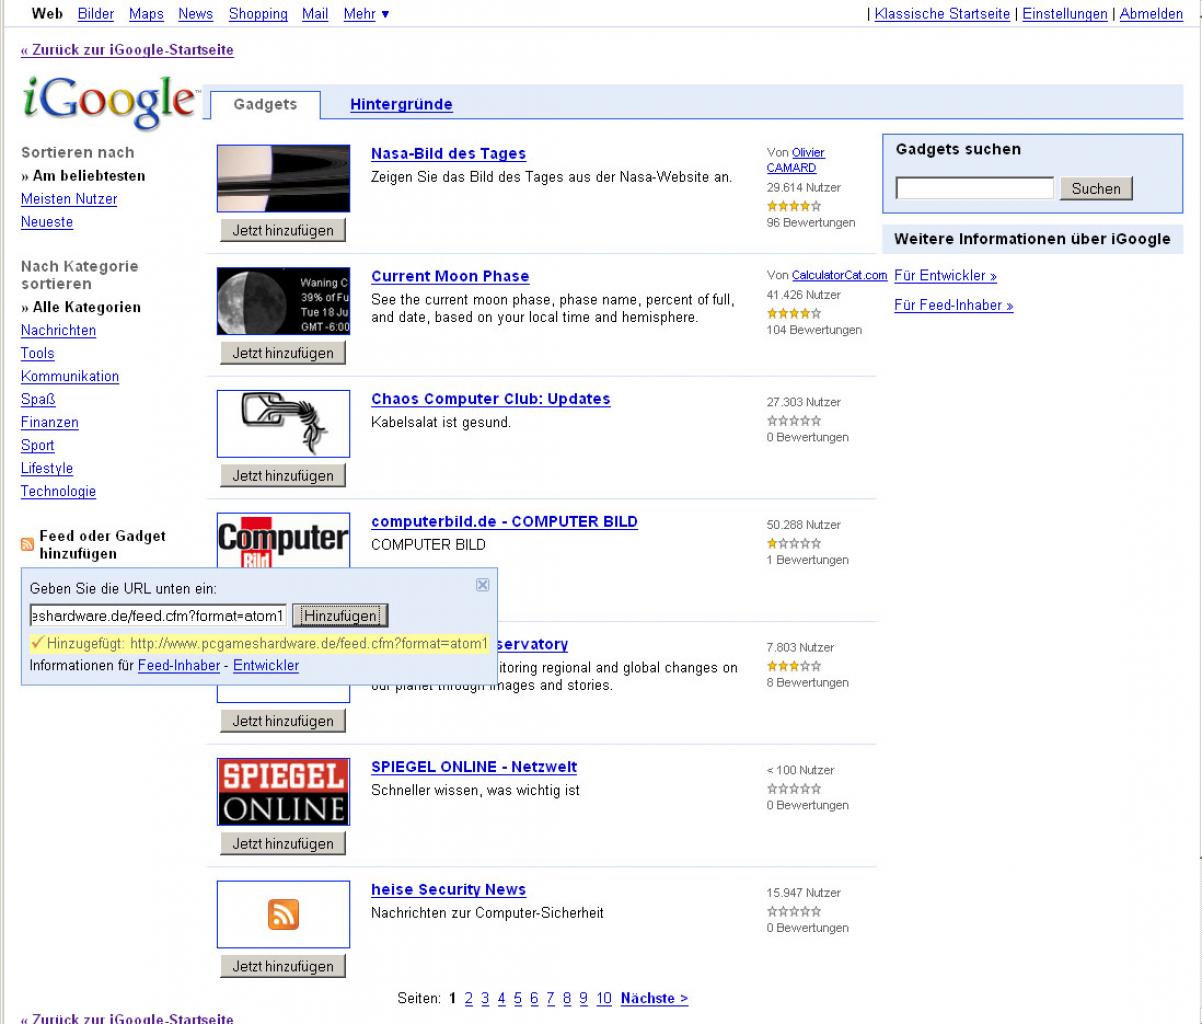Click the heise Security News RSS icon thumbnail

click(x=284, y=914)
